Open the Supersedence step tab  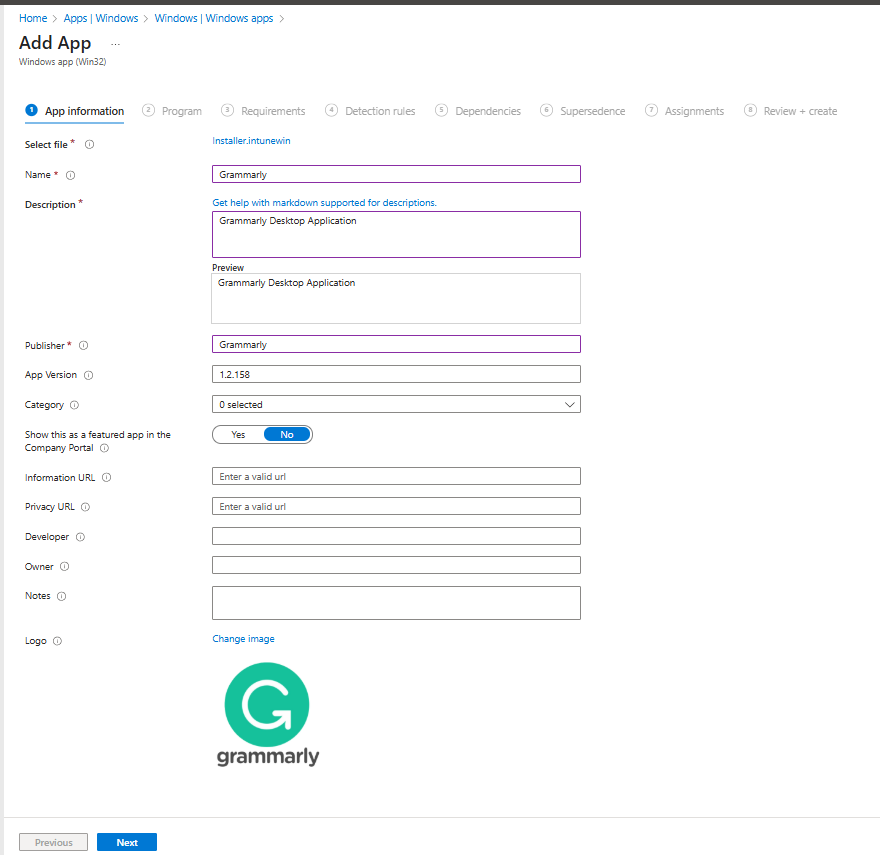coord(583,111)
